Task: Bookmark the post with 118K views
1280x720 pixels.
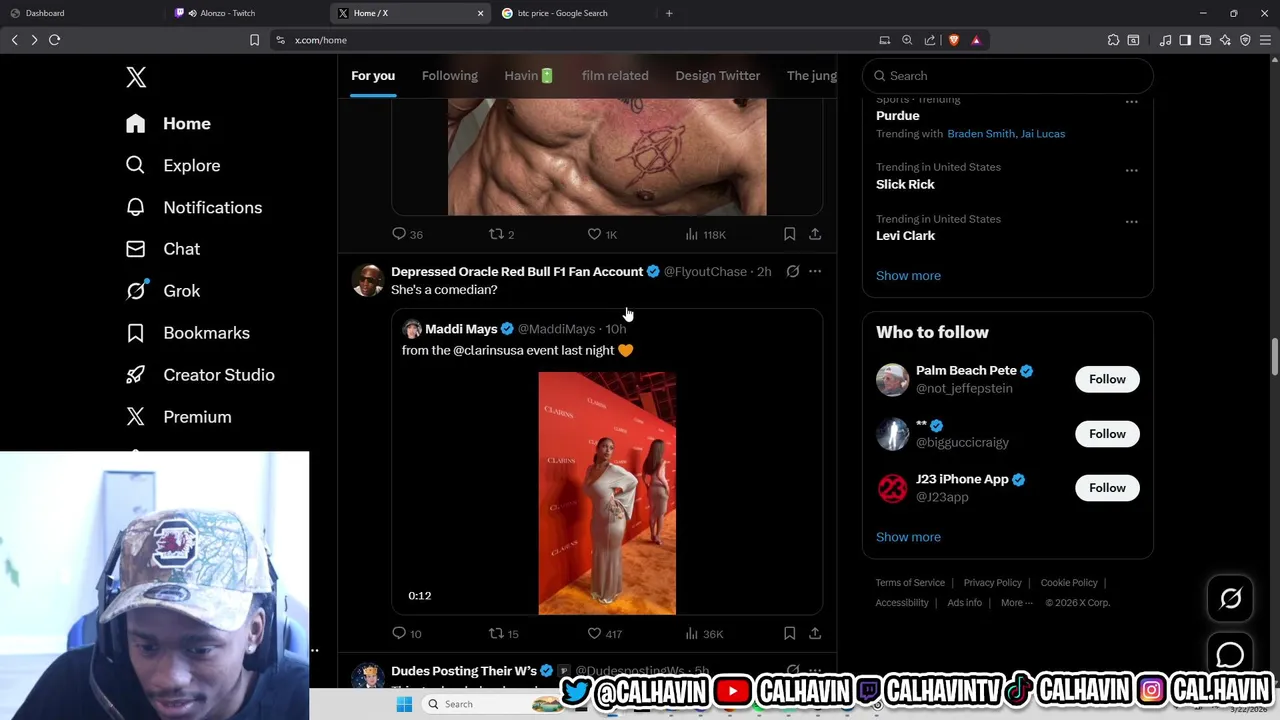Action: [789, 234]
